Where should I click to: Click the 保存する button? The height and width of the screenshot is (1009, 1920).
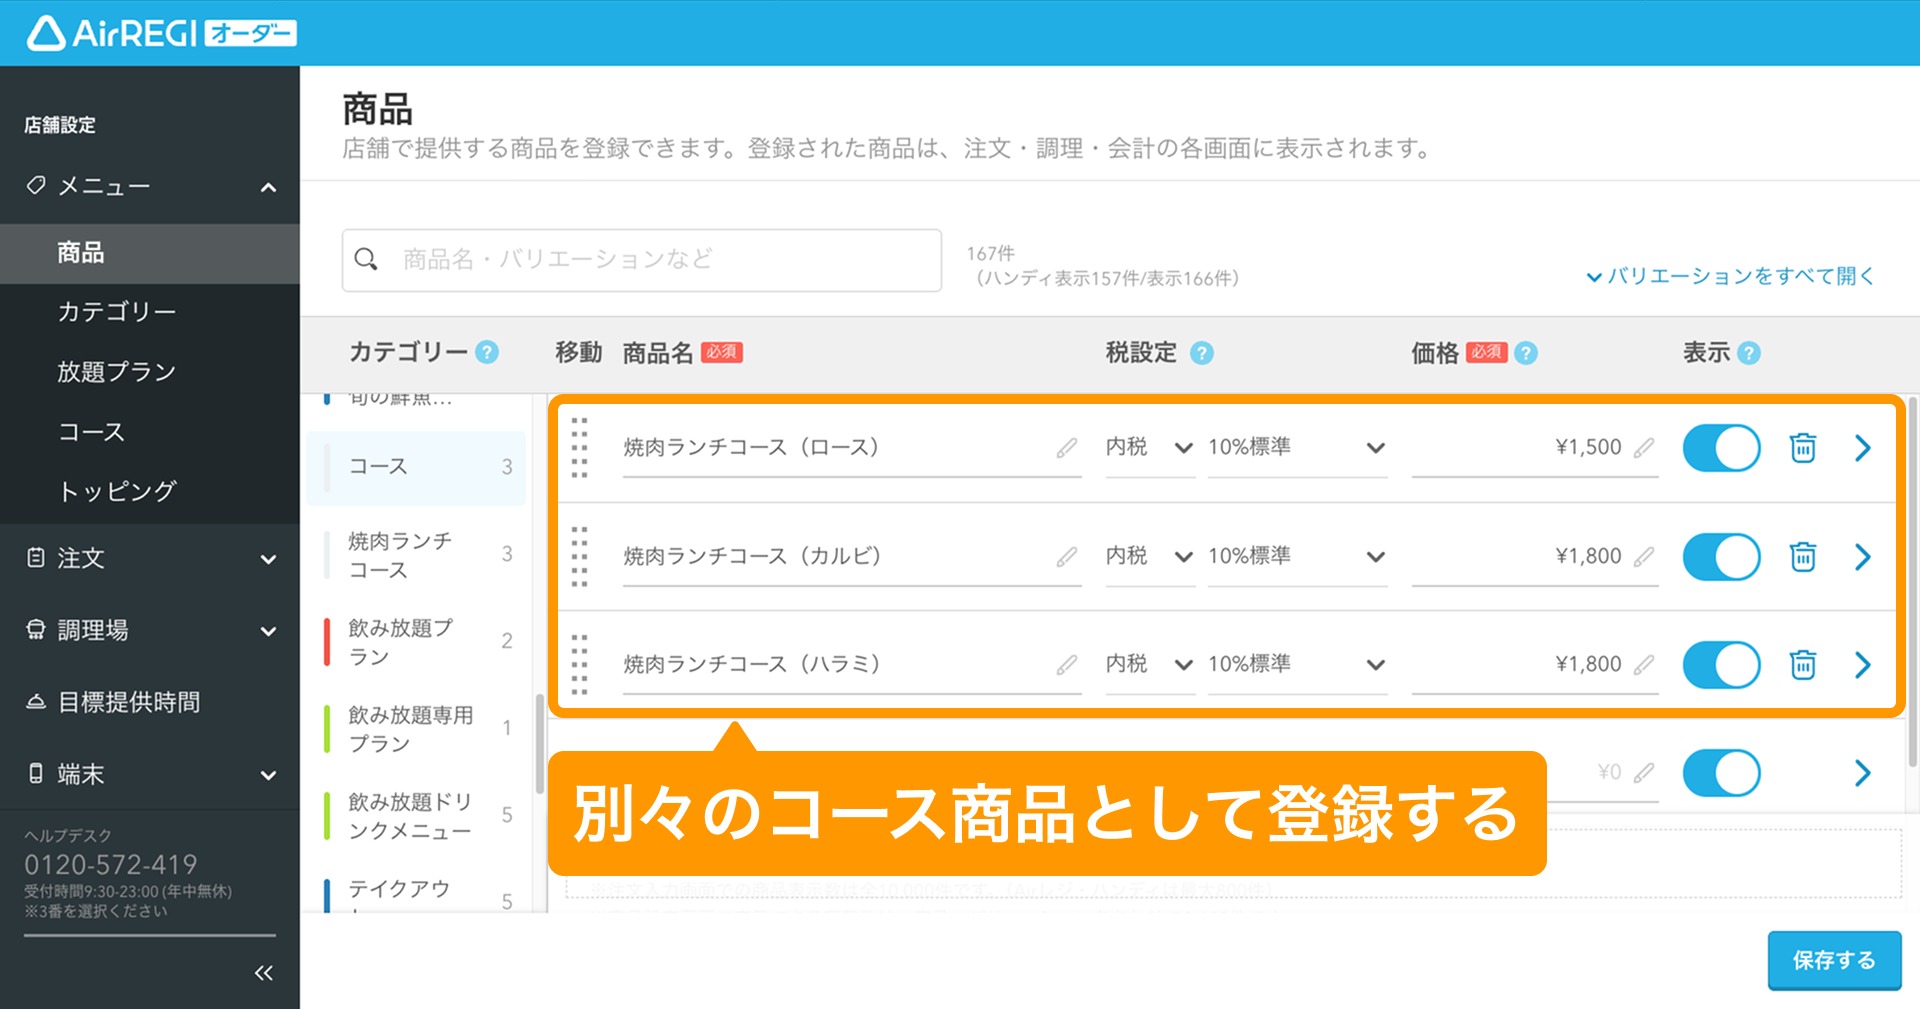[x=1834, y=961]
